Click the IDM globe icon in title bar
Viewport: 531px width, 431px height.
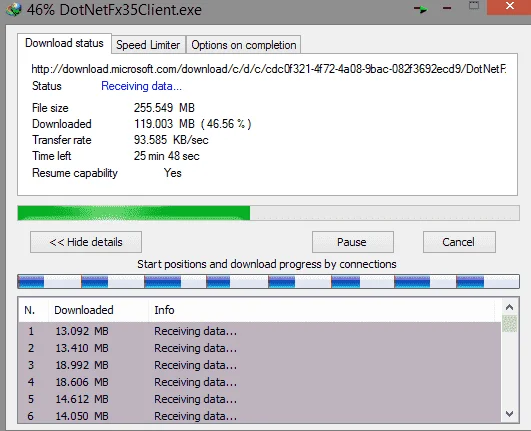pos(14,9)
